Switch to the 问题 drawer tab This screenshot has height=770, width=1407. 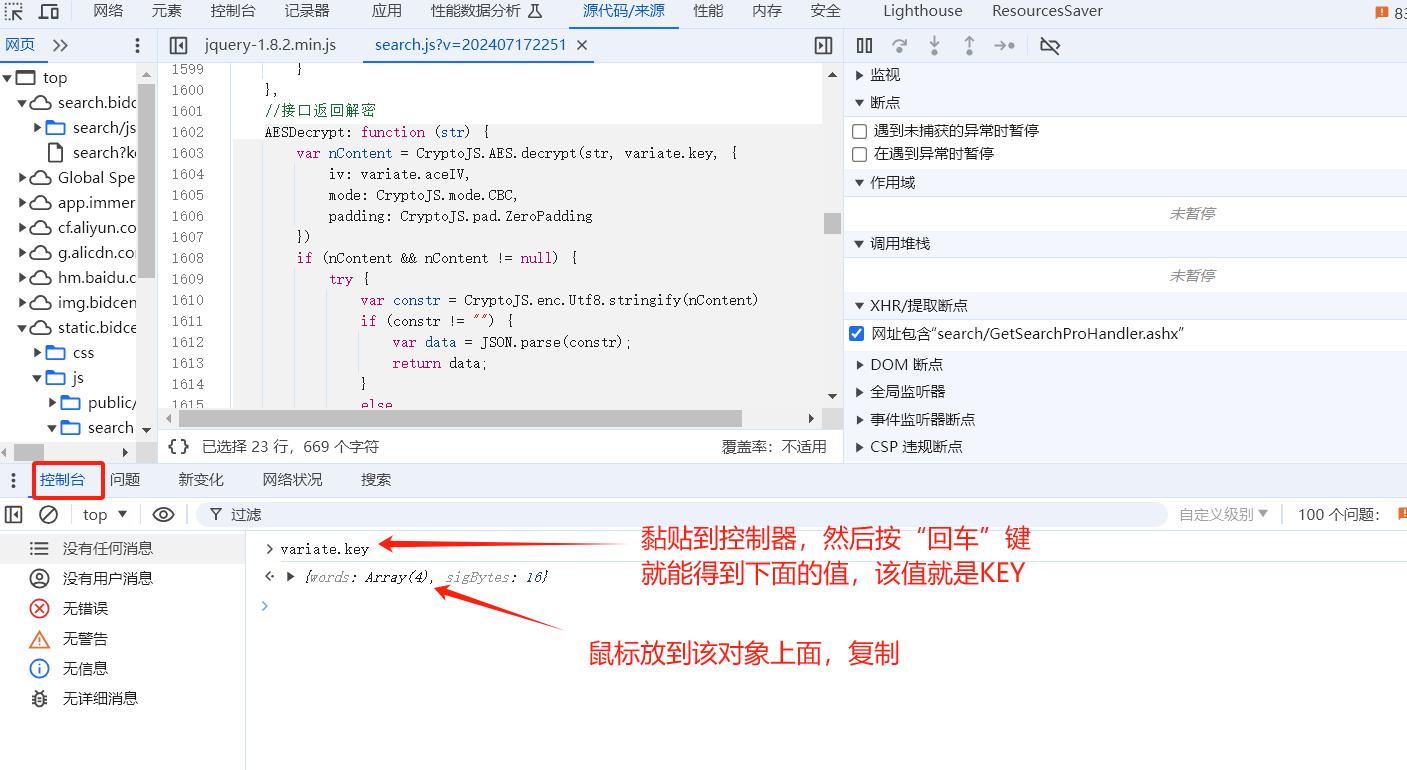125,480
